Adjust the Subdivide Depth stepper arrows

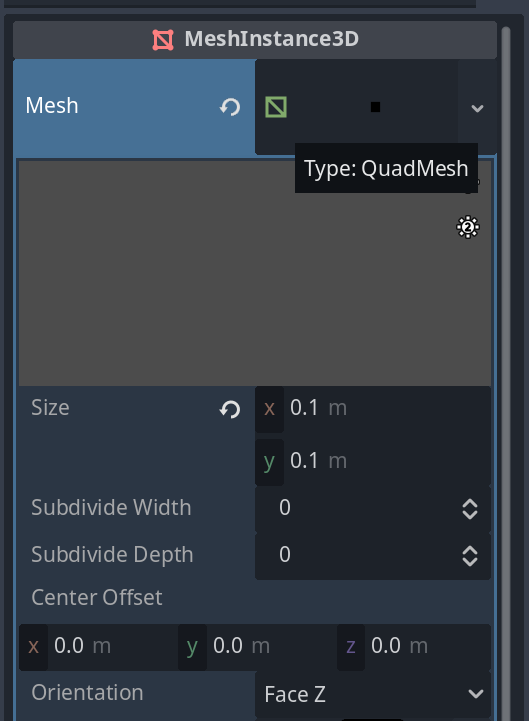[x=470, y=556]
